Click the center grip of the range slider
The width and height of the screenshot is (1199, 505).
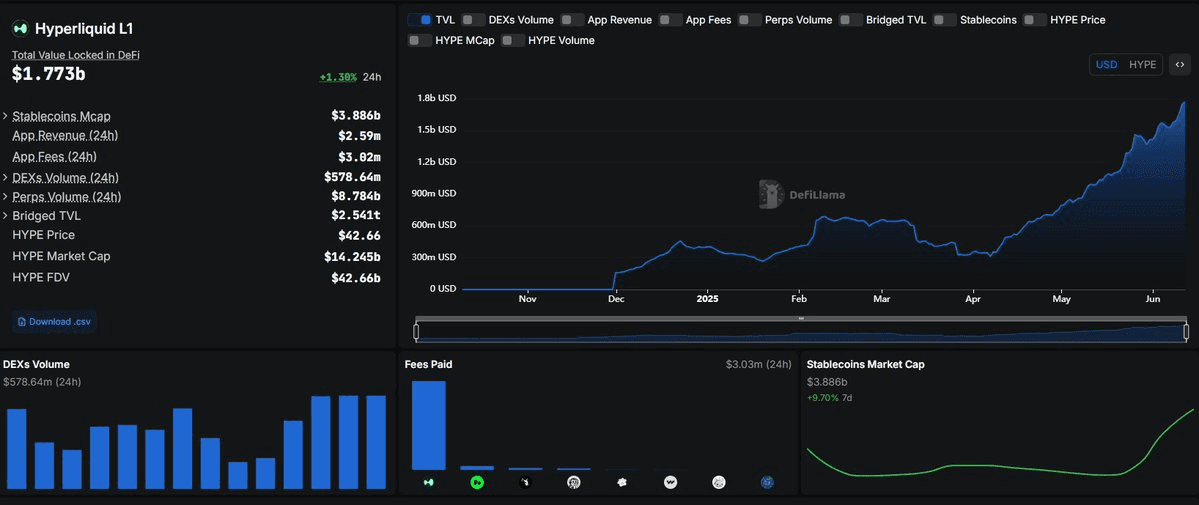801,318
